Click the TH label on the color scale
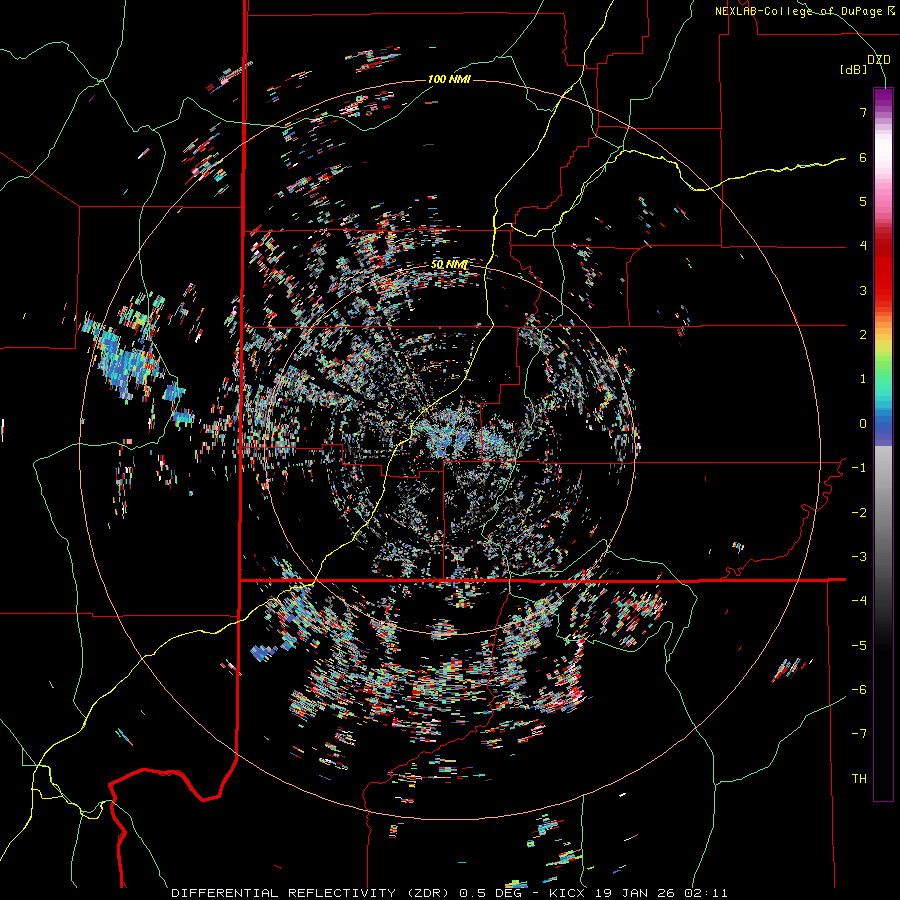This screenshot has width=900, height=900. (859, 779)
